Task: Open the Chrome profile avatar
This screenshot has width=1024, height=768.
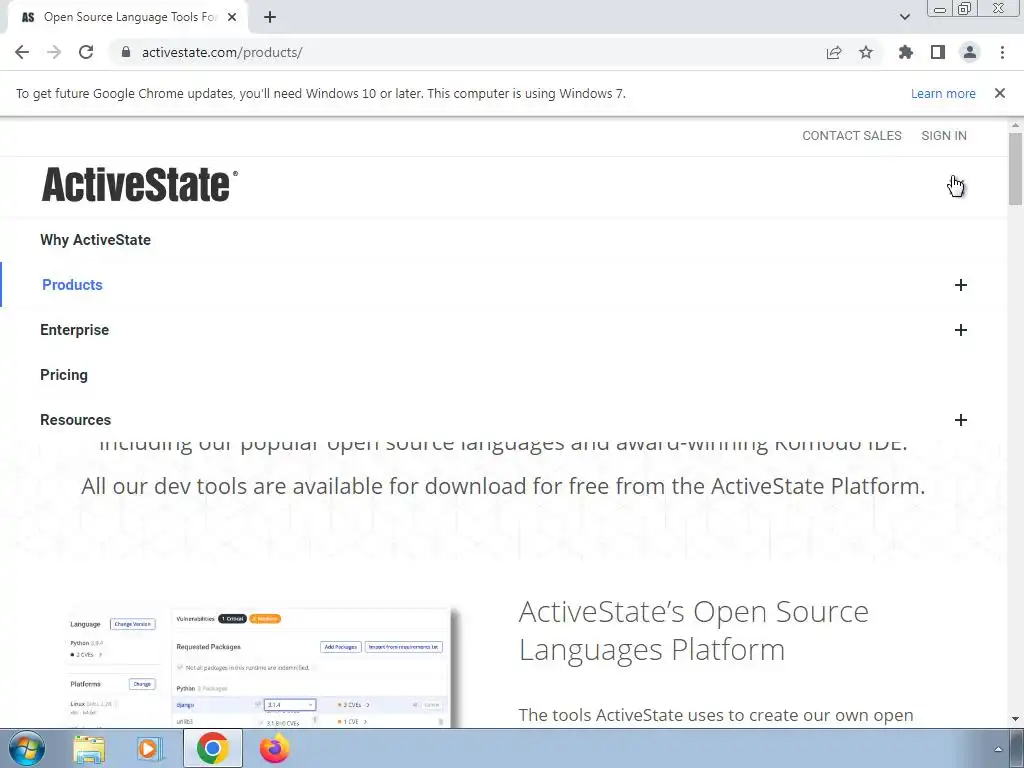Action: (x=970, y=52)
